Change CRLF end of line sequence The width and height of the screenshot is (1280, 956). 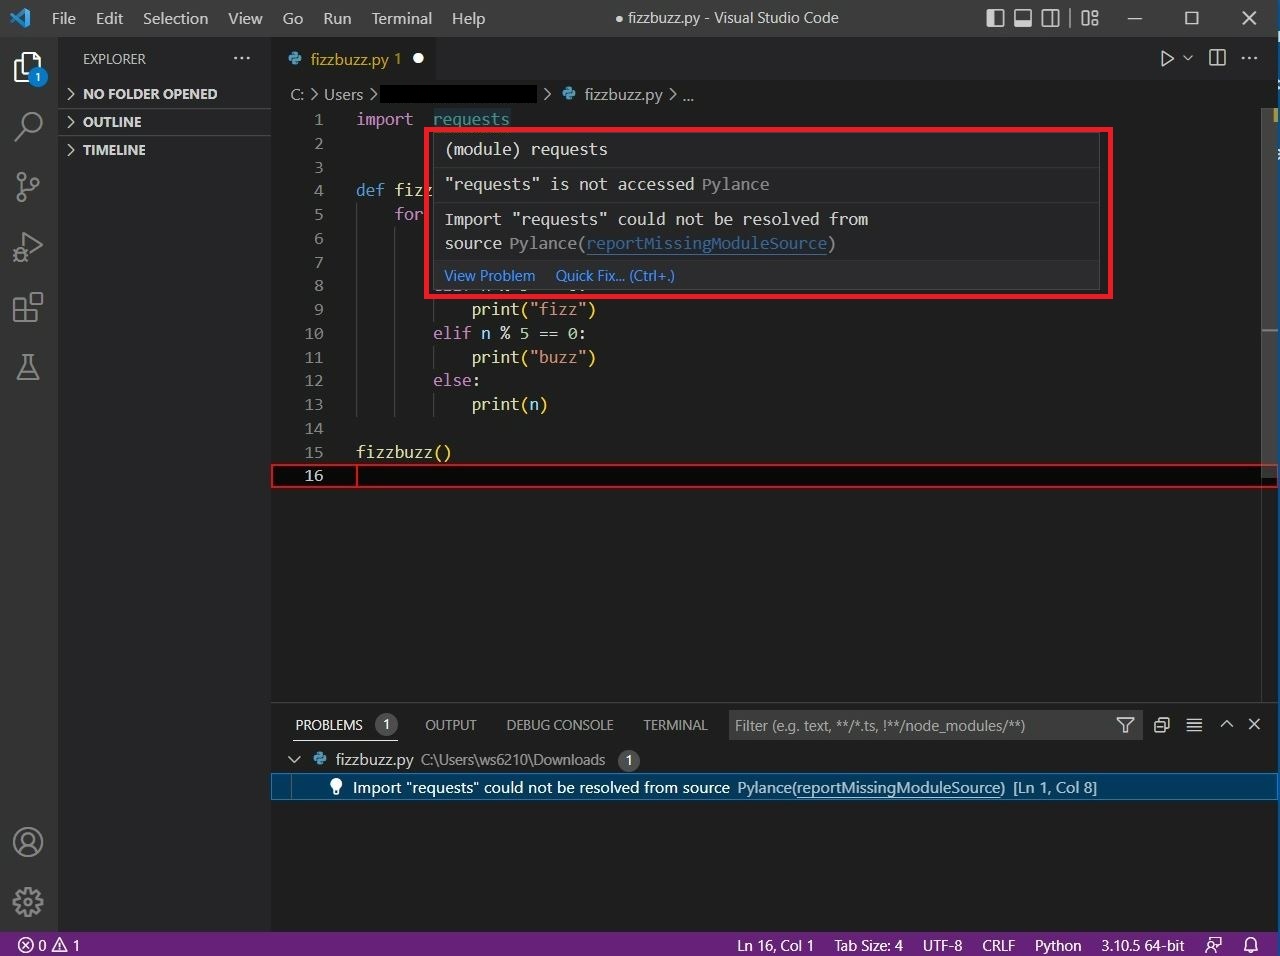click(998, 945)
